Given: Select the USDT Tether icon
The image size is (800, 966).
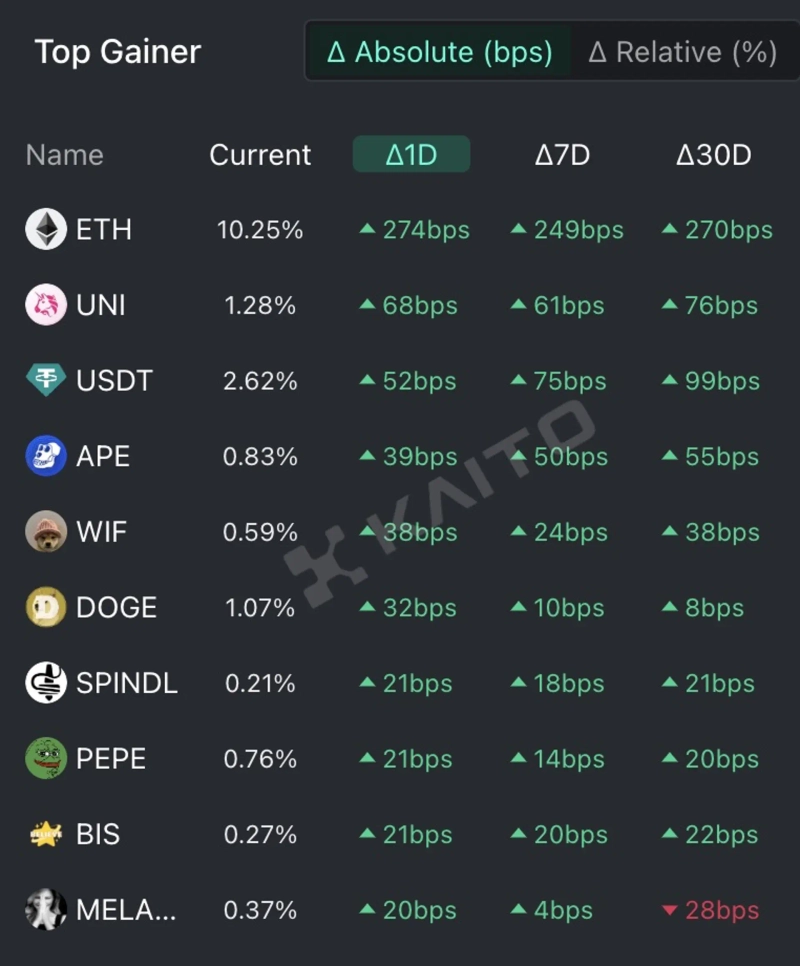Looking at the screenshot, I should pyautogui.click(x=46, y=381).
